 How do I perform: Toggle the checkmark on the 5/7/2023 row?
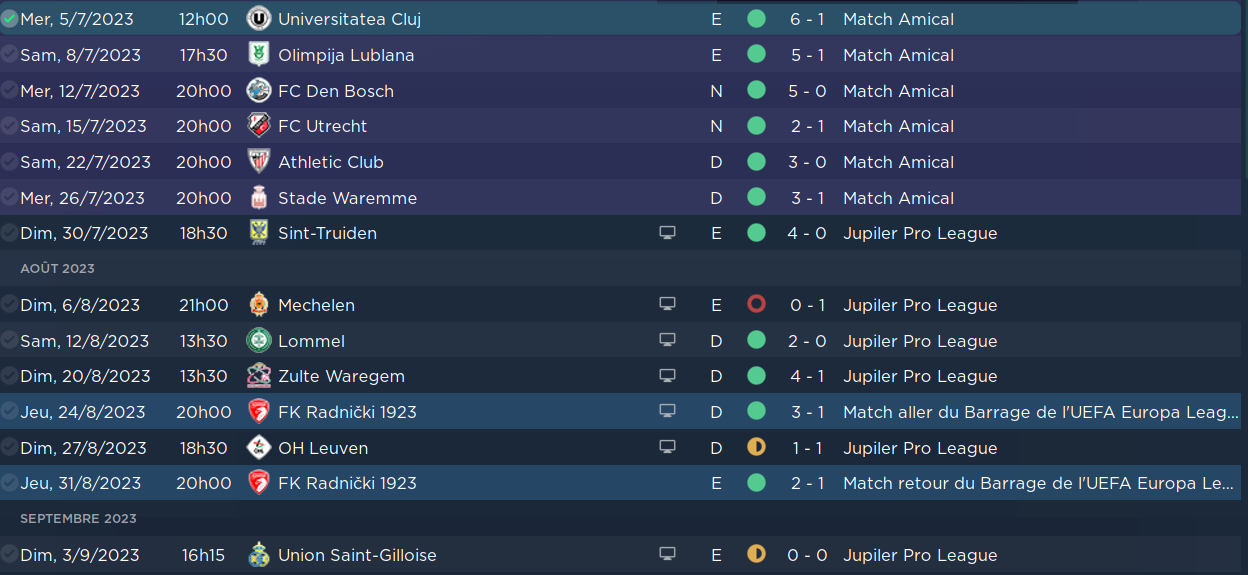(9, 19)
